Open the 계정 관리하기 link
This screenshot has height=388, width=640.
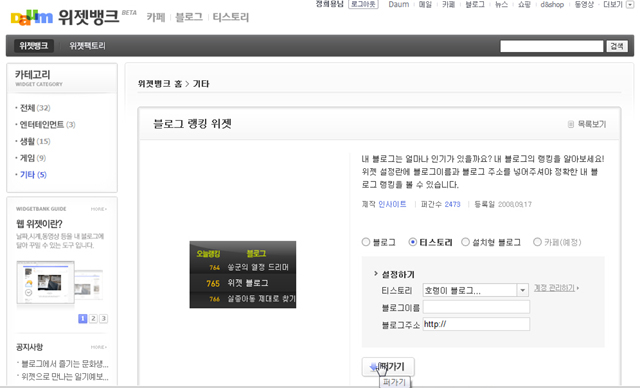coord(554,288)
